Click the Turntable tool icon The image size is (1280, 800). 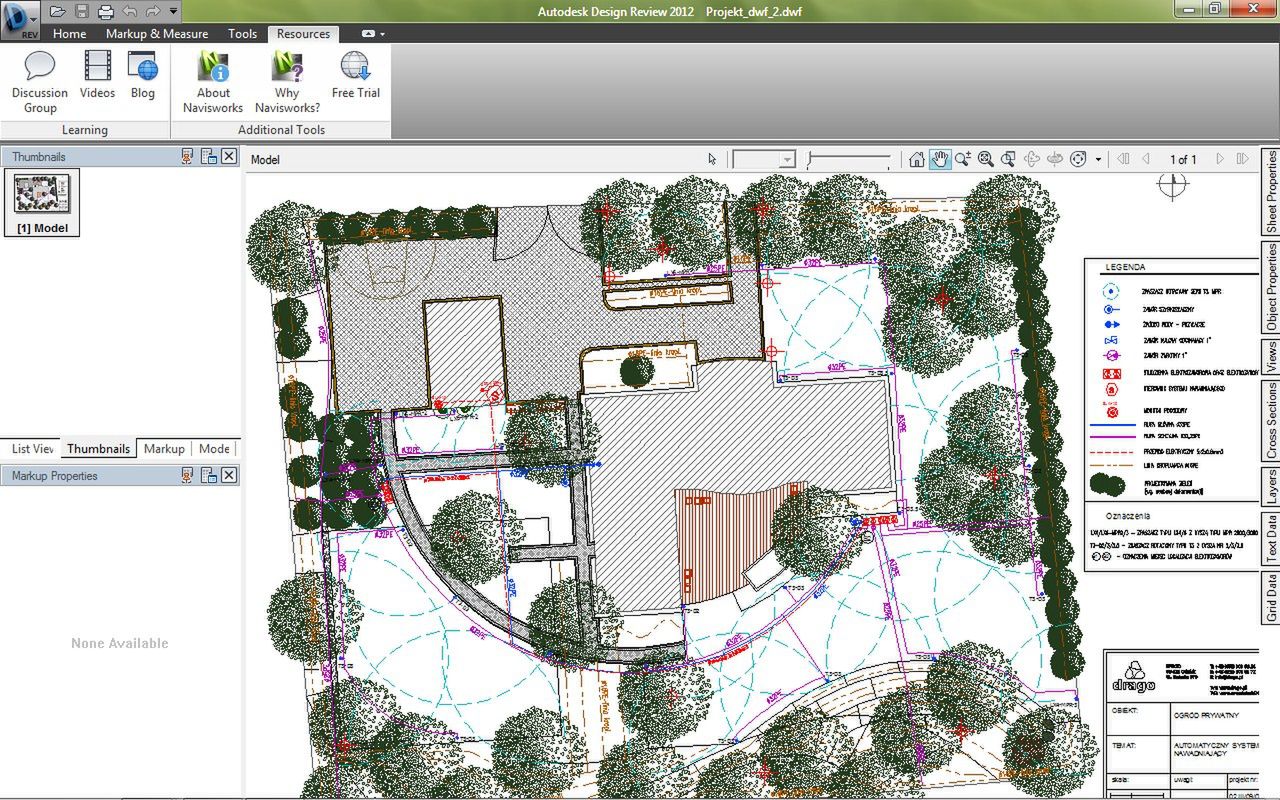click(x=1054, y=159)
